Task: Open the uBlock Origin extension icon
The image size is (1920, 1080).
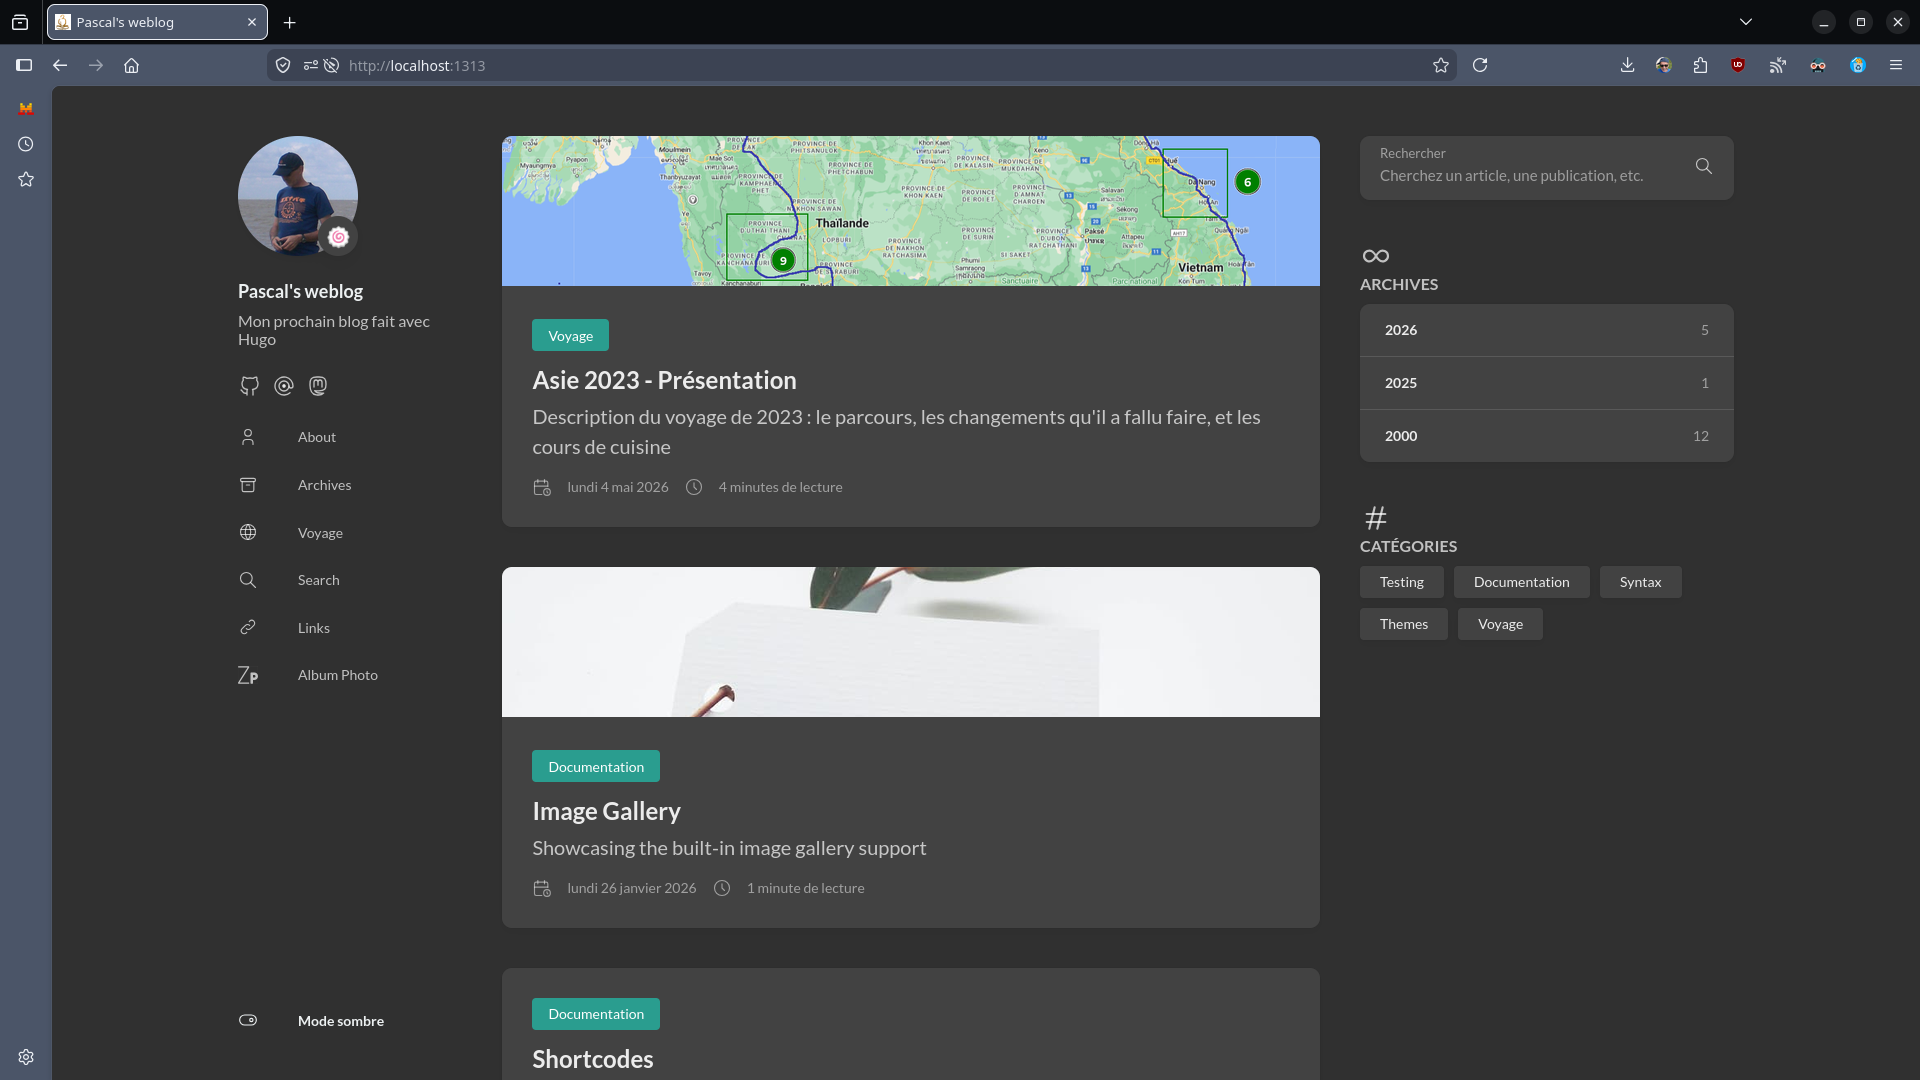Action: [1738, 65]
